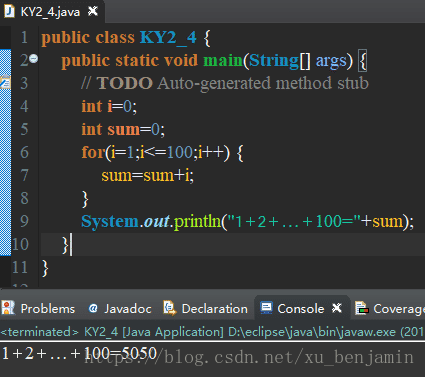425x377 pixels.
Task: Click args parameter in main signature
Action: (x=331, y=62)
